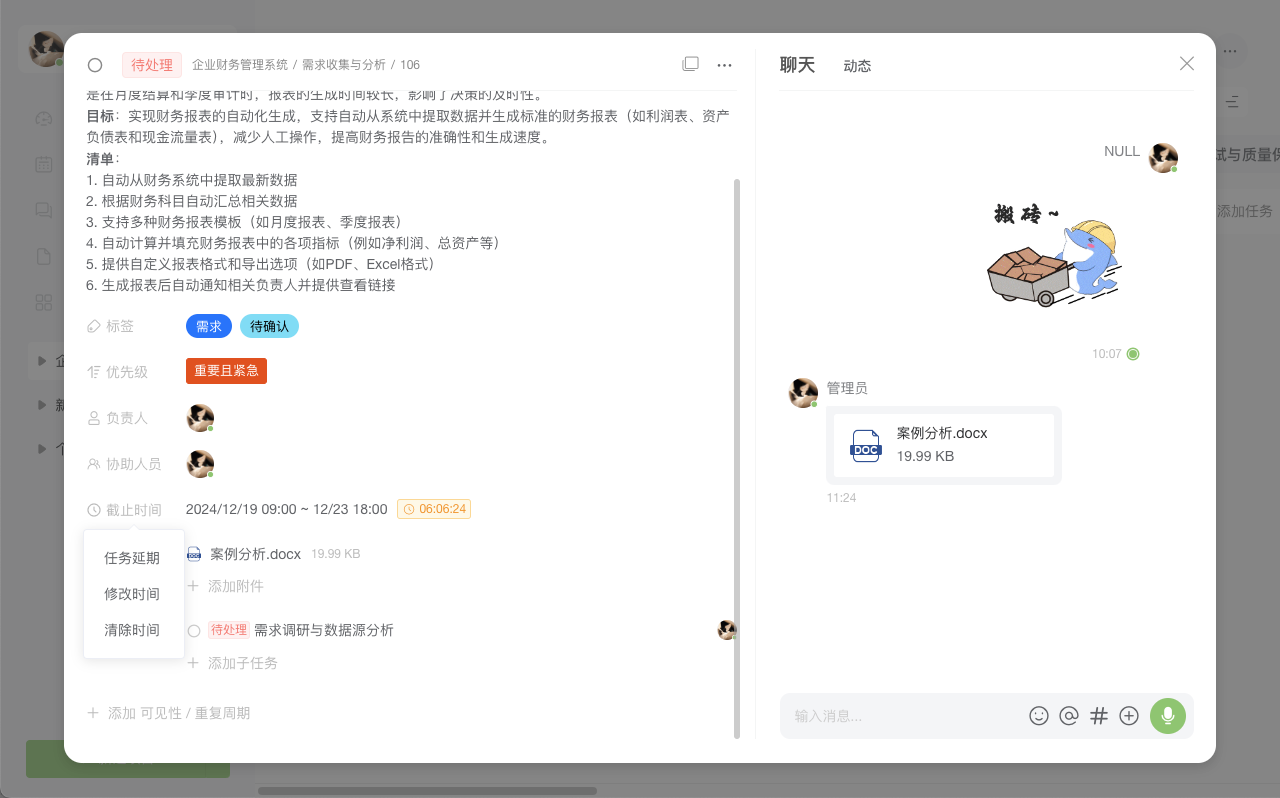Click the 协助人员 people icon
Image resolution: width=1280 pixels, height=798 pixels.
pos(94,464)
